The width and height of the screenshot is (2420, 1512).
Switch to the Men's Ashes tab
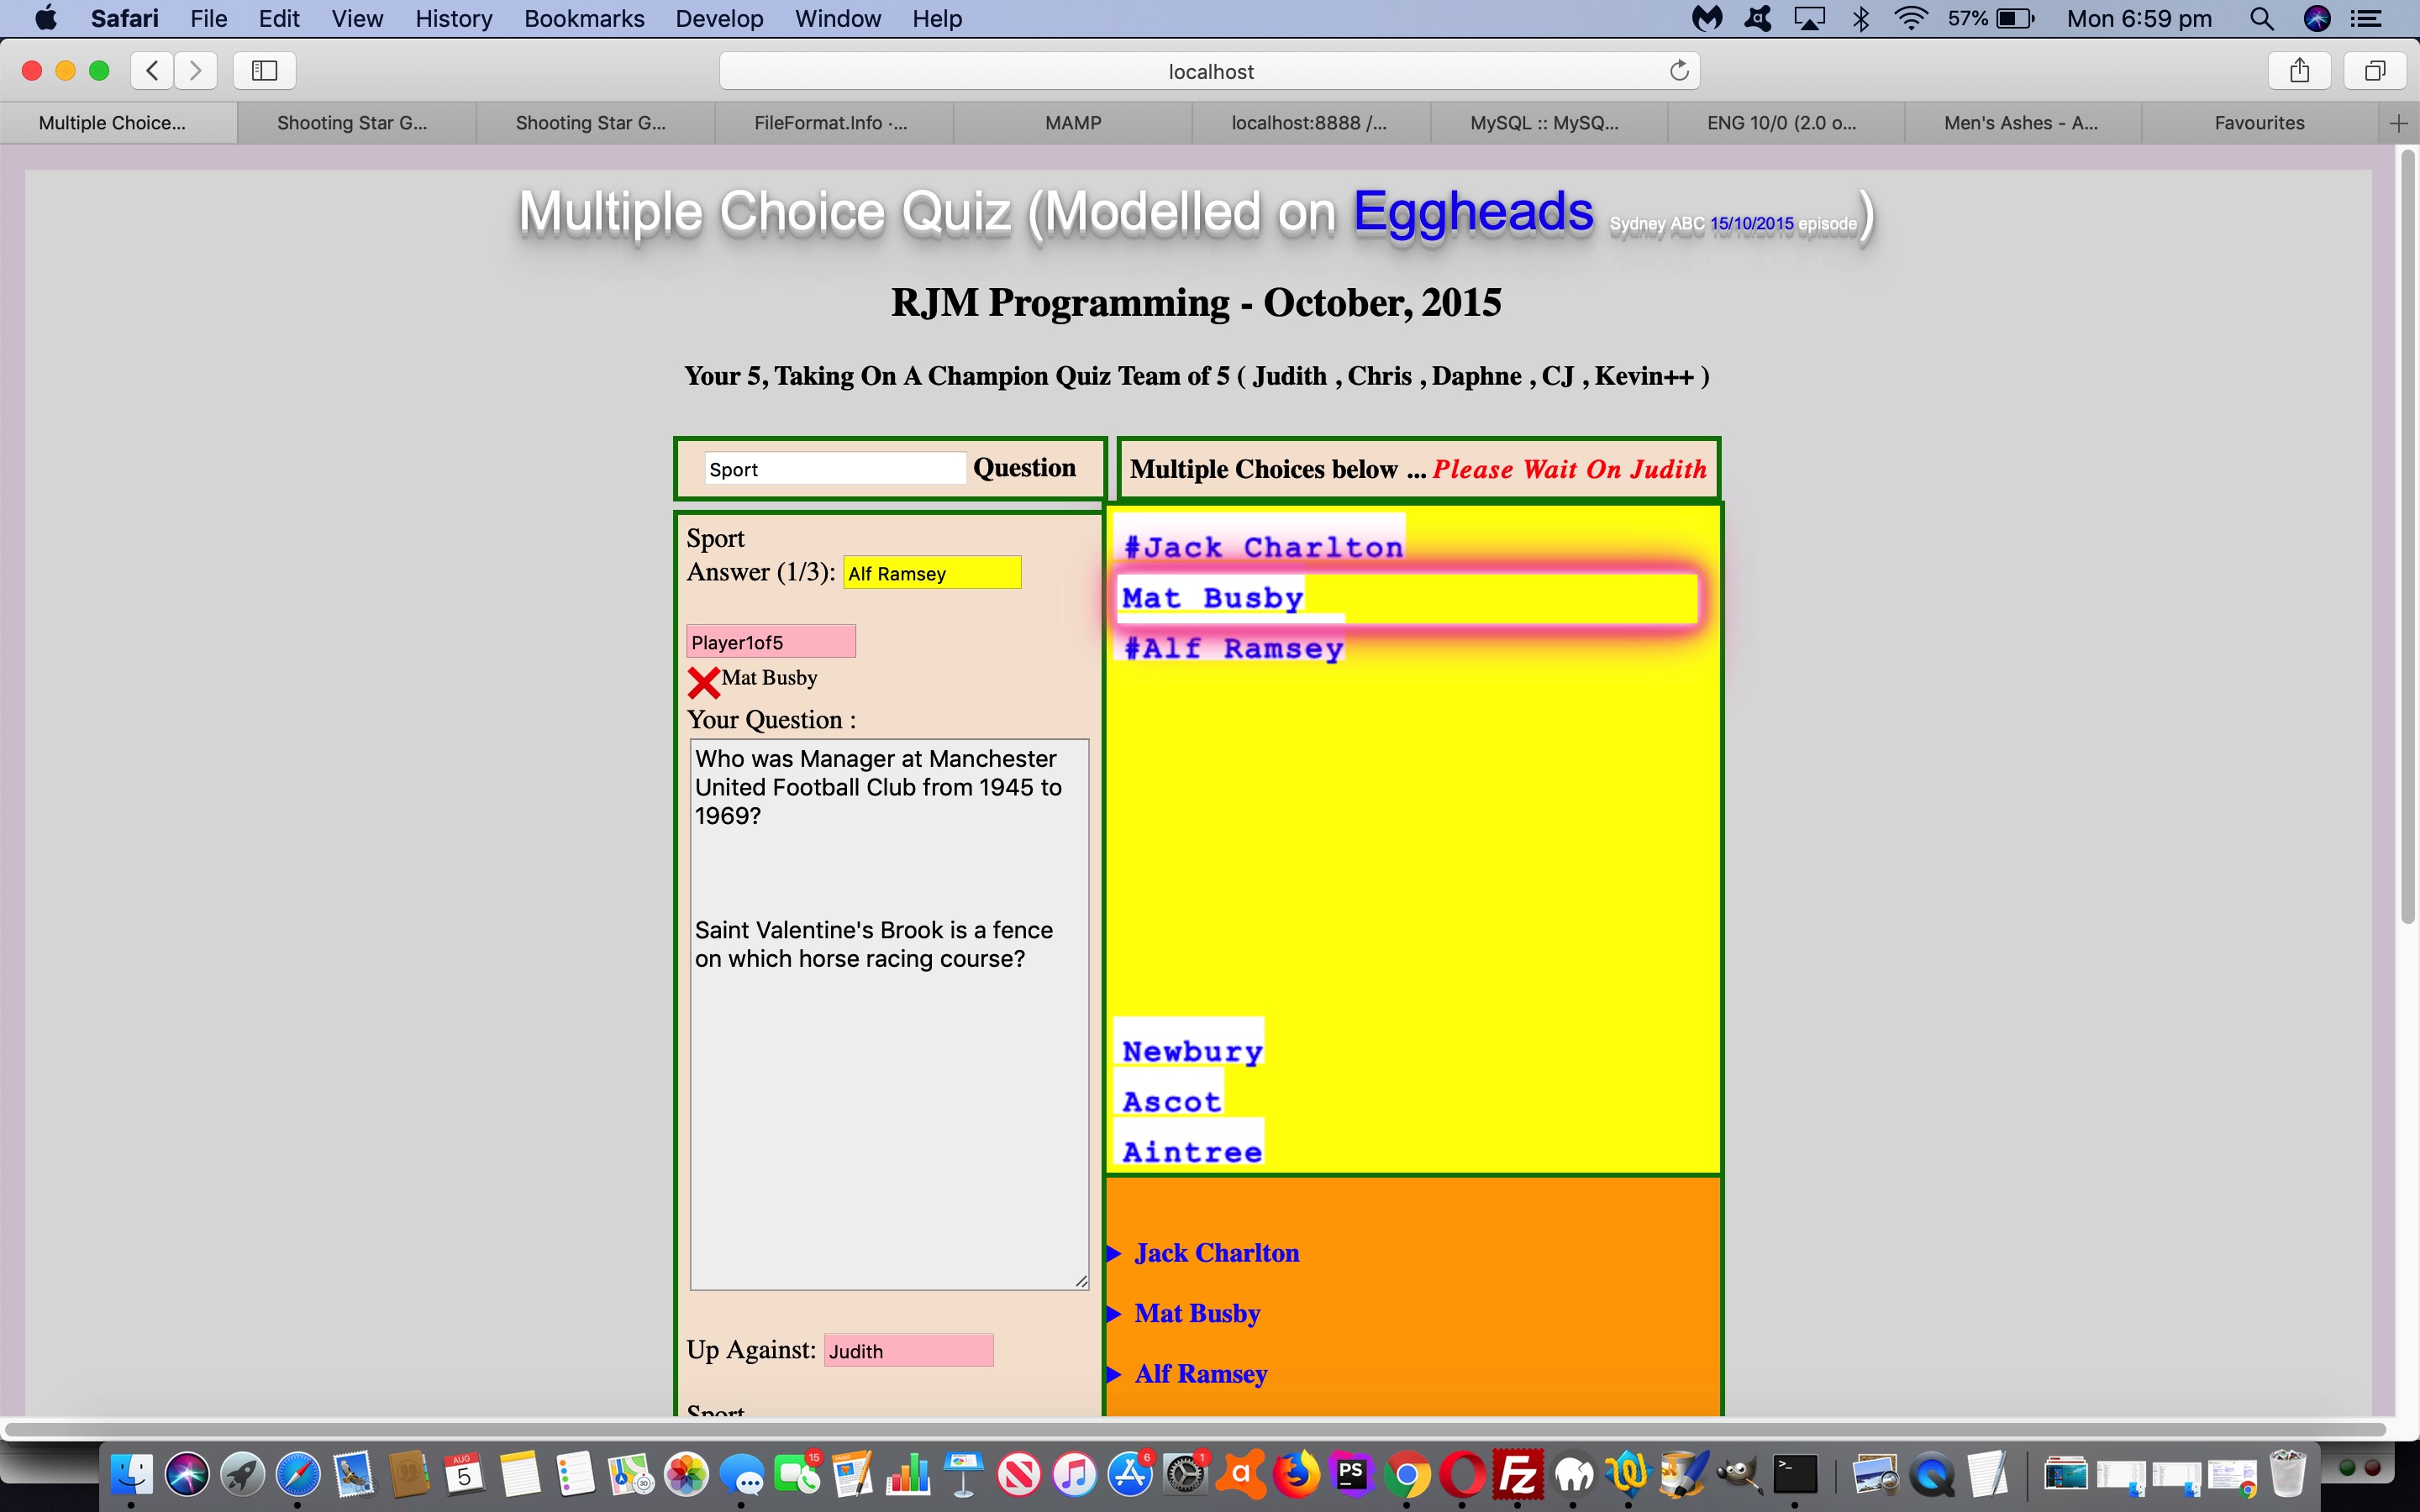coord(2022,123)
